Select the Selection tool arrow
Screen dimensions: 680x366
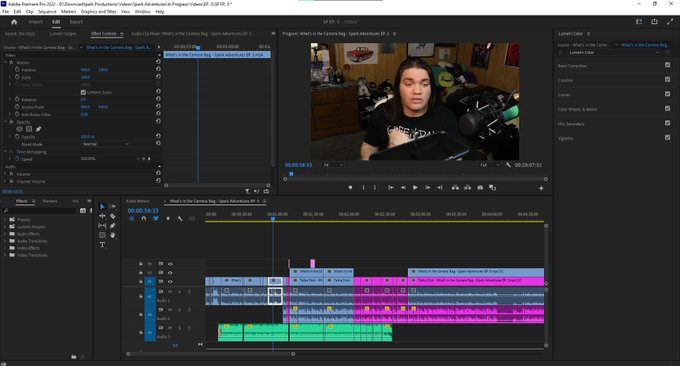pyautogui.click(x=102, y=206)
